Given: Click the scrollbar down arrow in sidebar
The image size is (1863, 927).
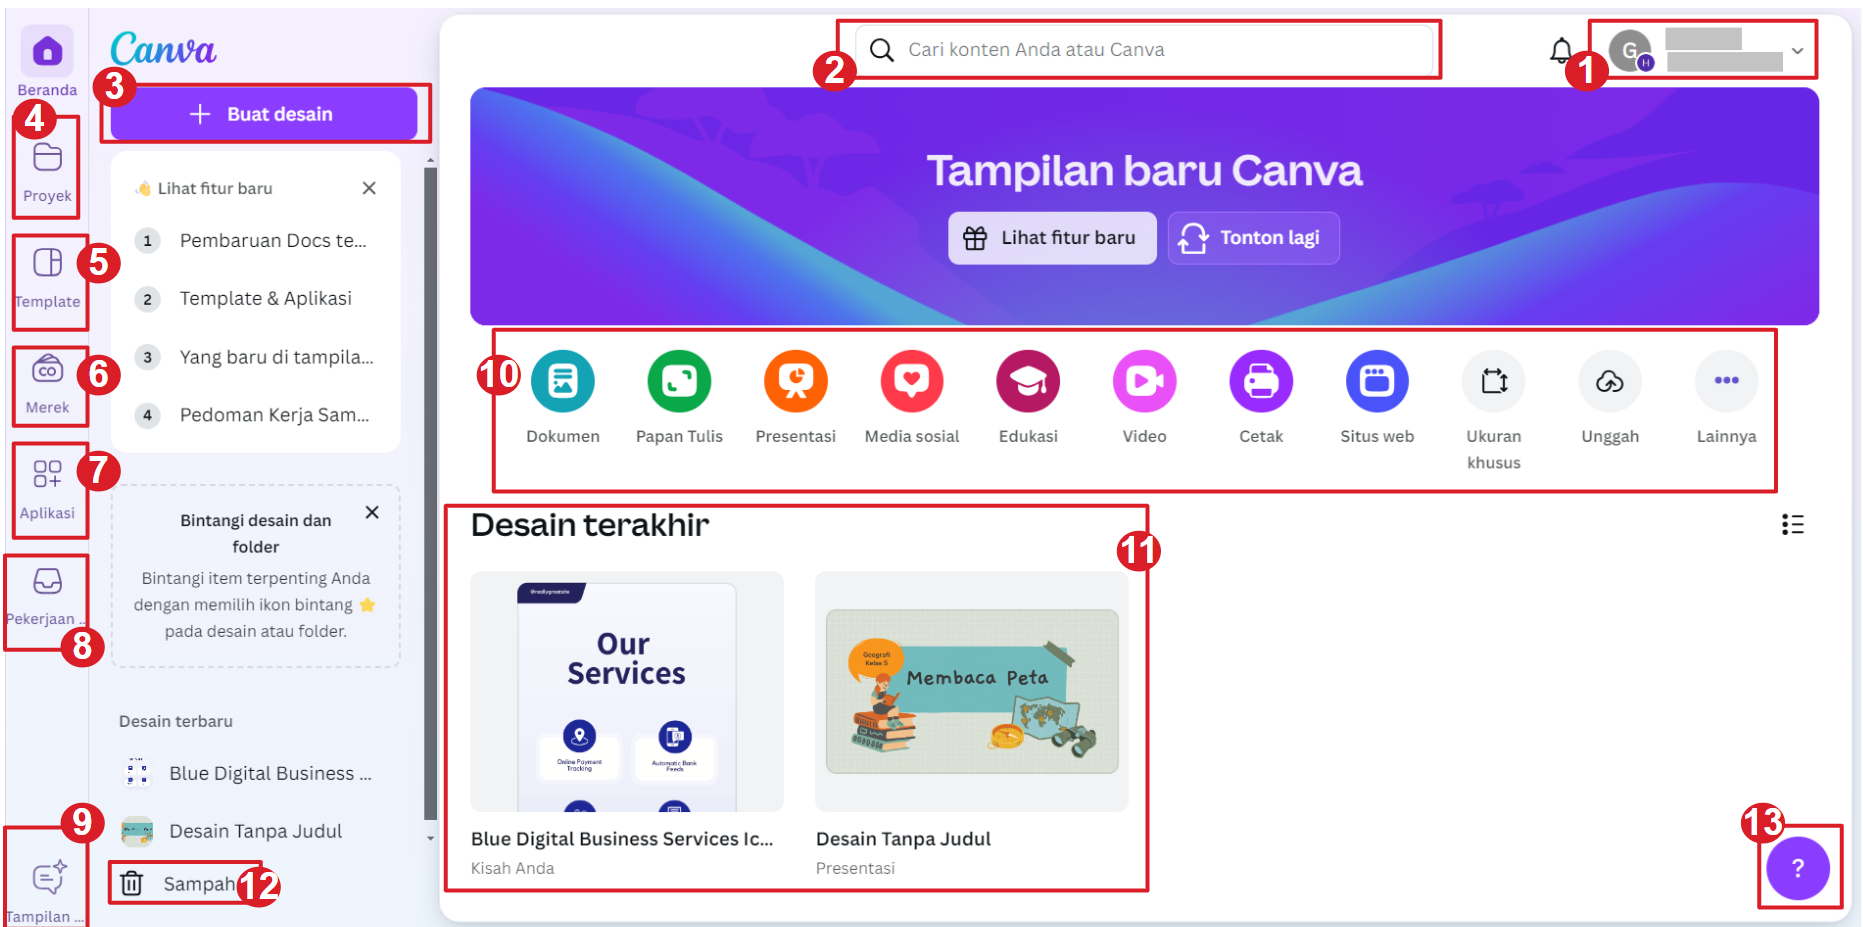Looking at the screenshot, I should 431,838.
